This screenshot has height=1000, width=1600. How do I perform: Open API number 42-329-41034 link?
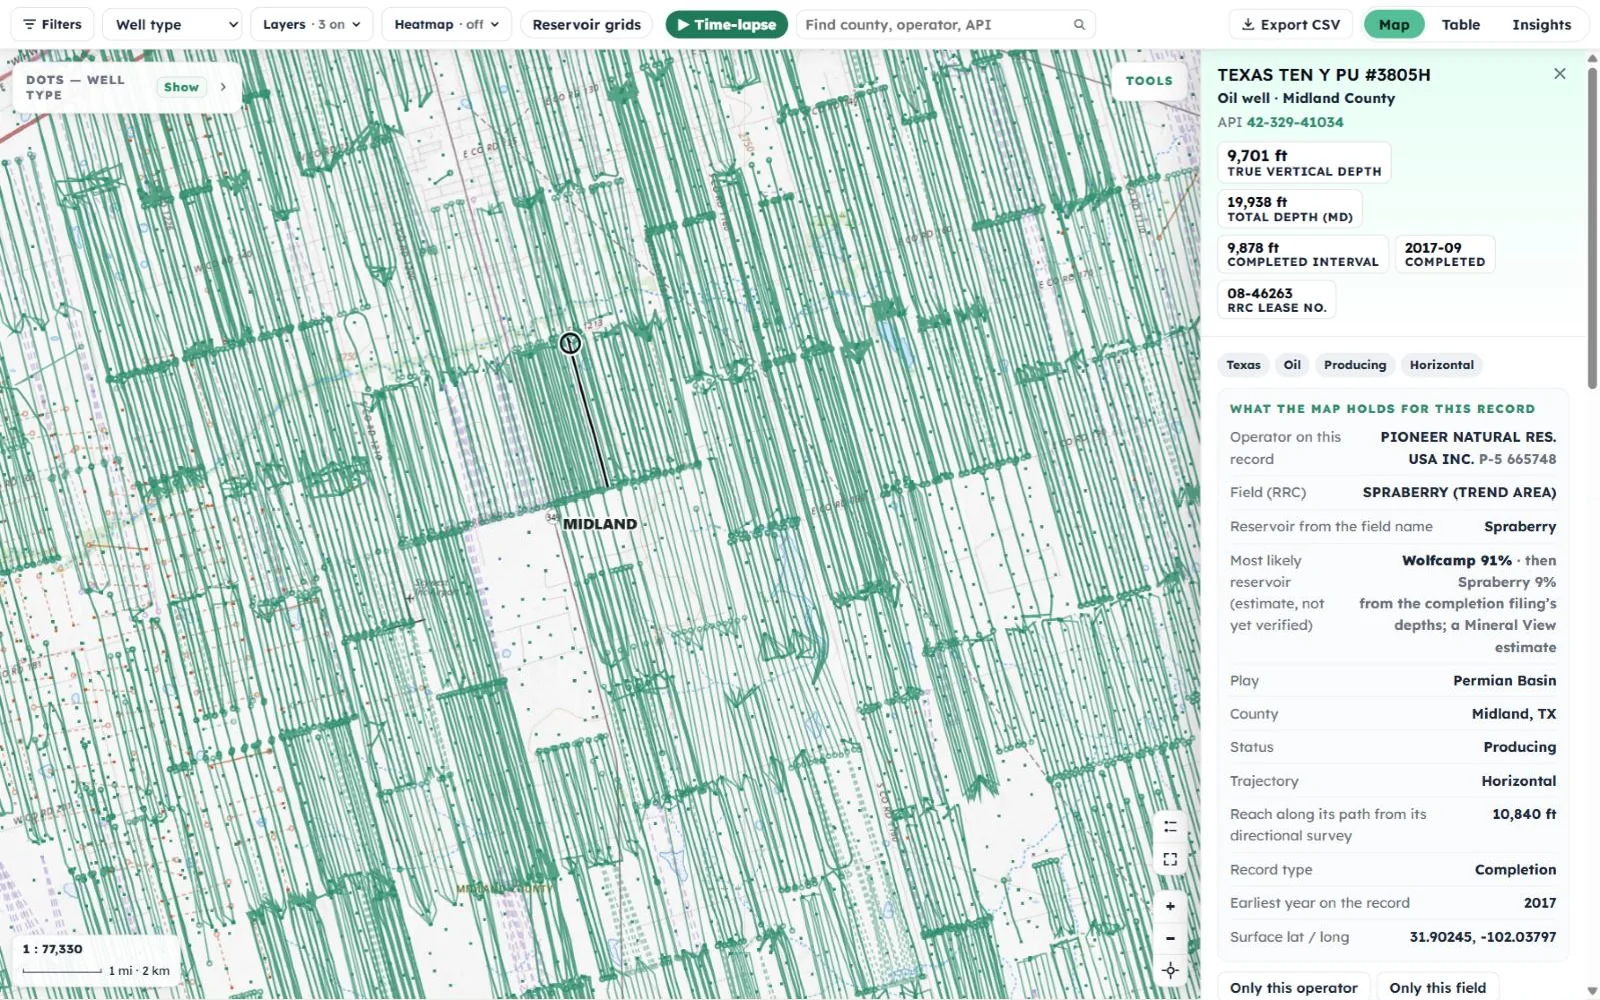coord(1294,122)
